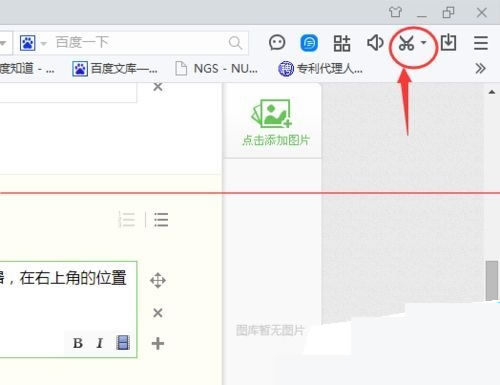Toggle the speaker mute icon
This screenshot has width=500, height=385.
[375, 43]
